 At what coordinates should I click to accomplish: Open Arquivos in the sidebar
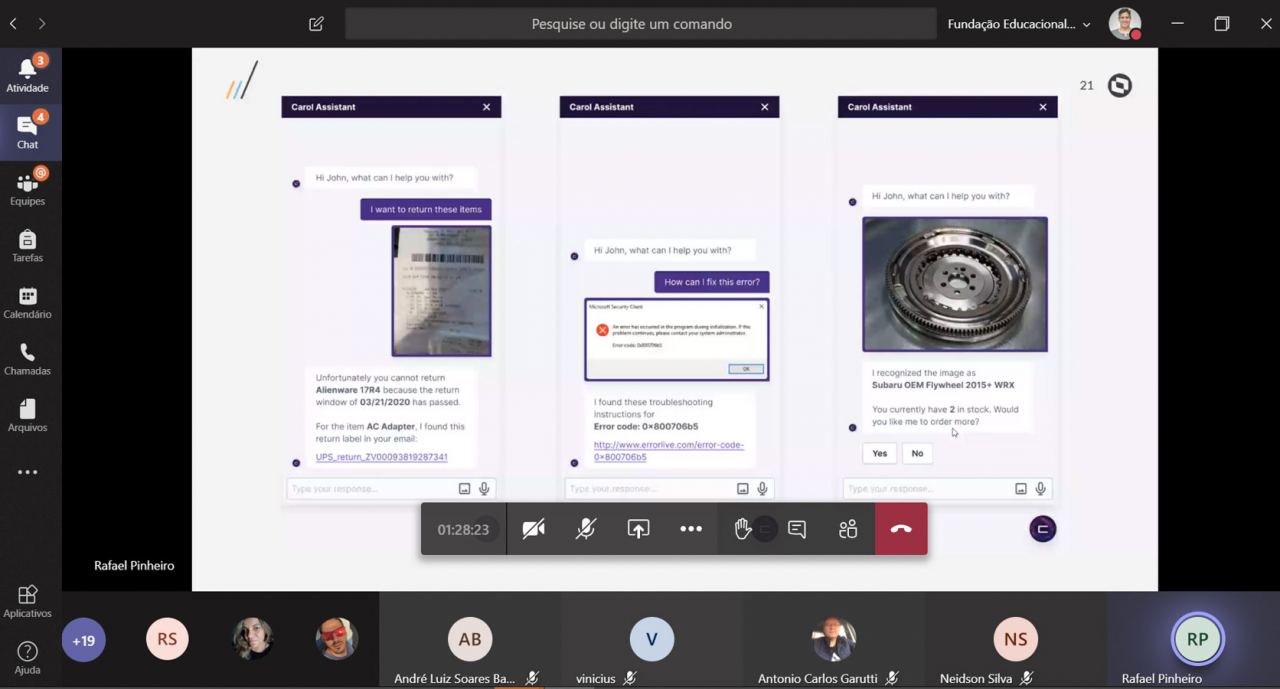(28, 415)
